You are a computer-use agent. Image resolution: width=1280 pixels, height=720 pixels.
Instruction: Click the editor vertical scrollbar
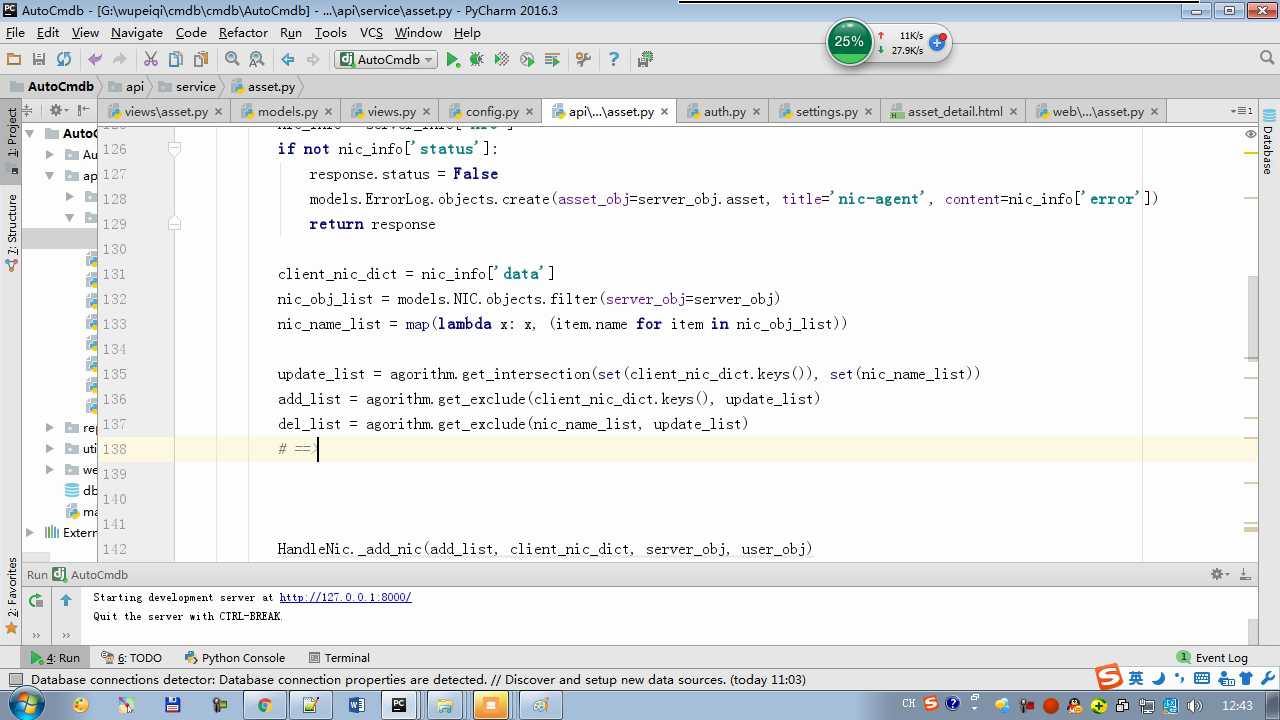point(1251,318)
